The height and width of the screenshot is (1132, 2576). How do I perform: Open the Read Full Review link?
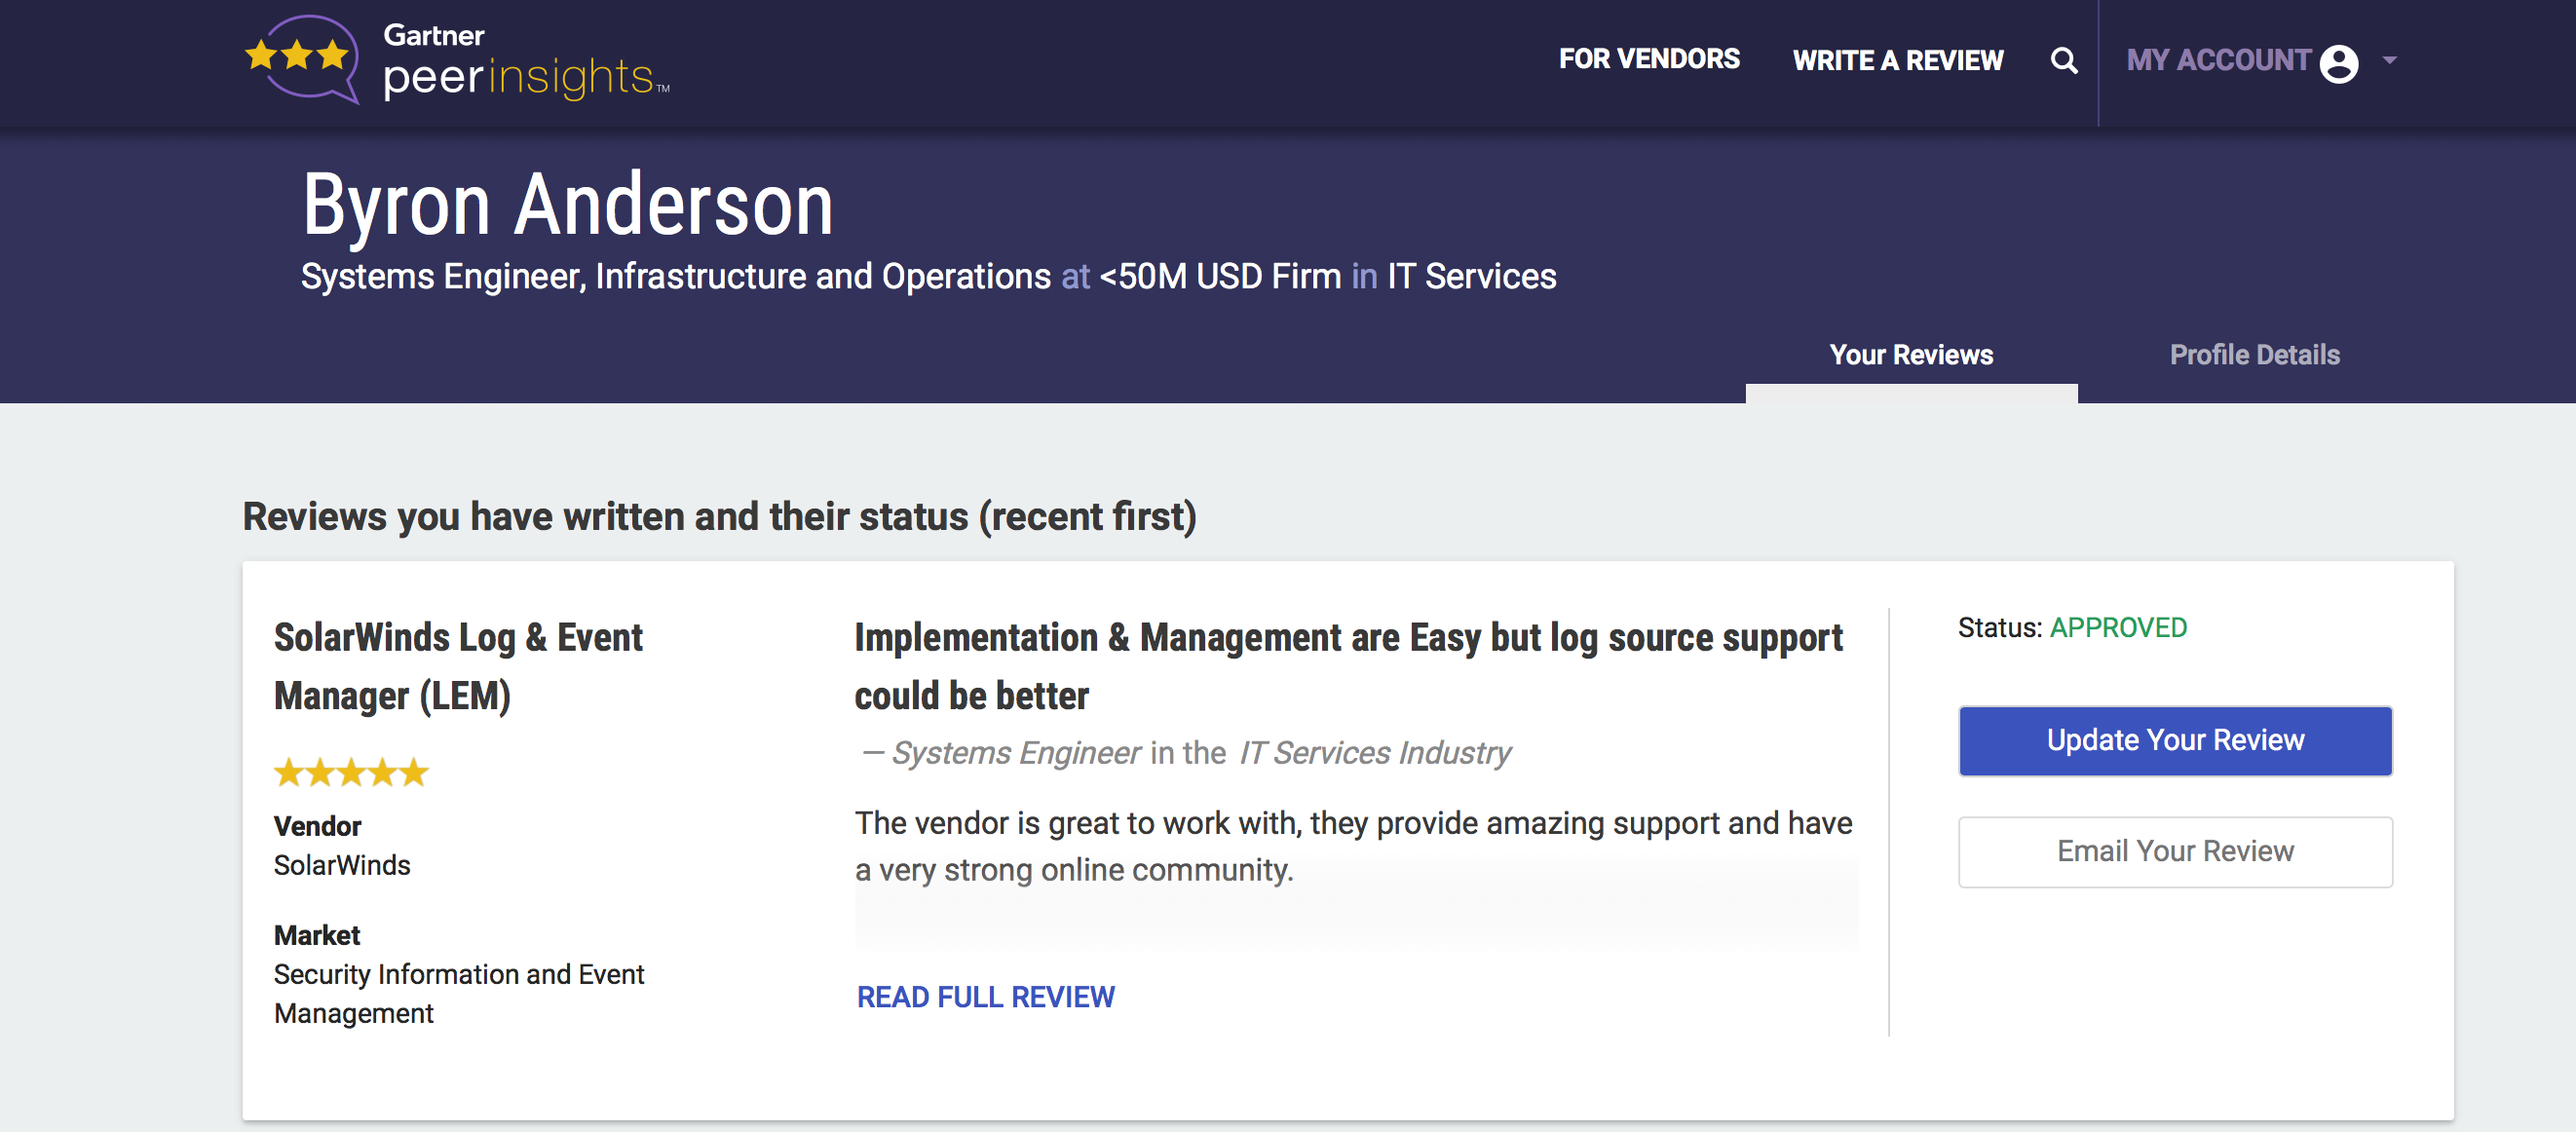pyautogui.click(x=985, y=997)
